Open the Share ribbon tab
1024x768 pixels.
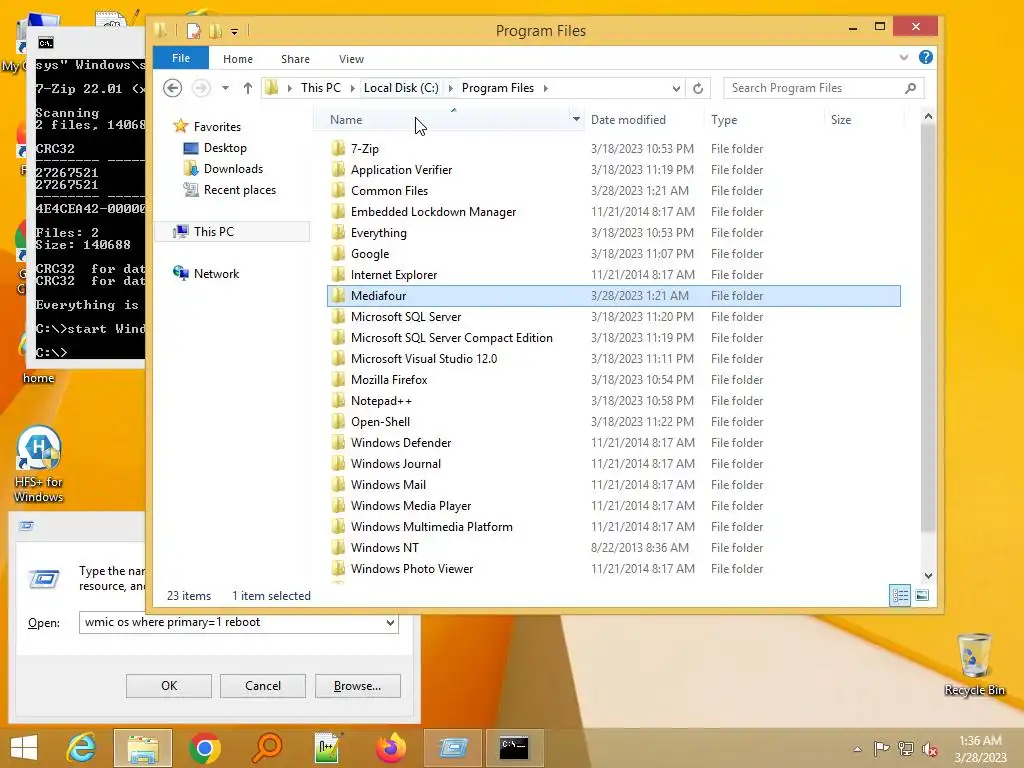(295, 59)
